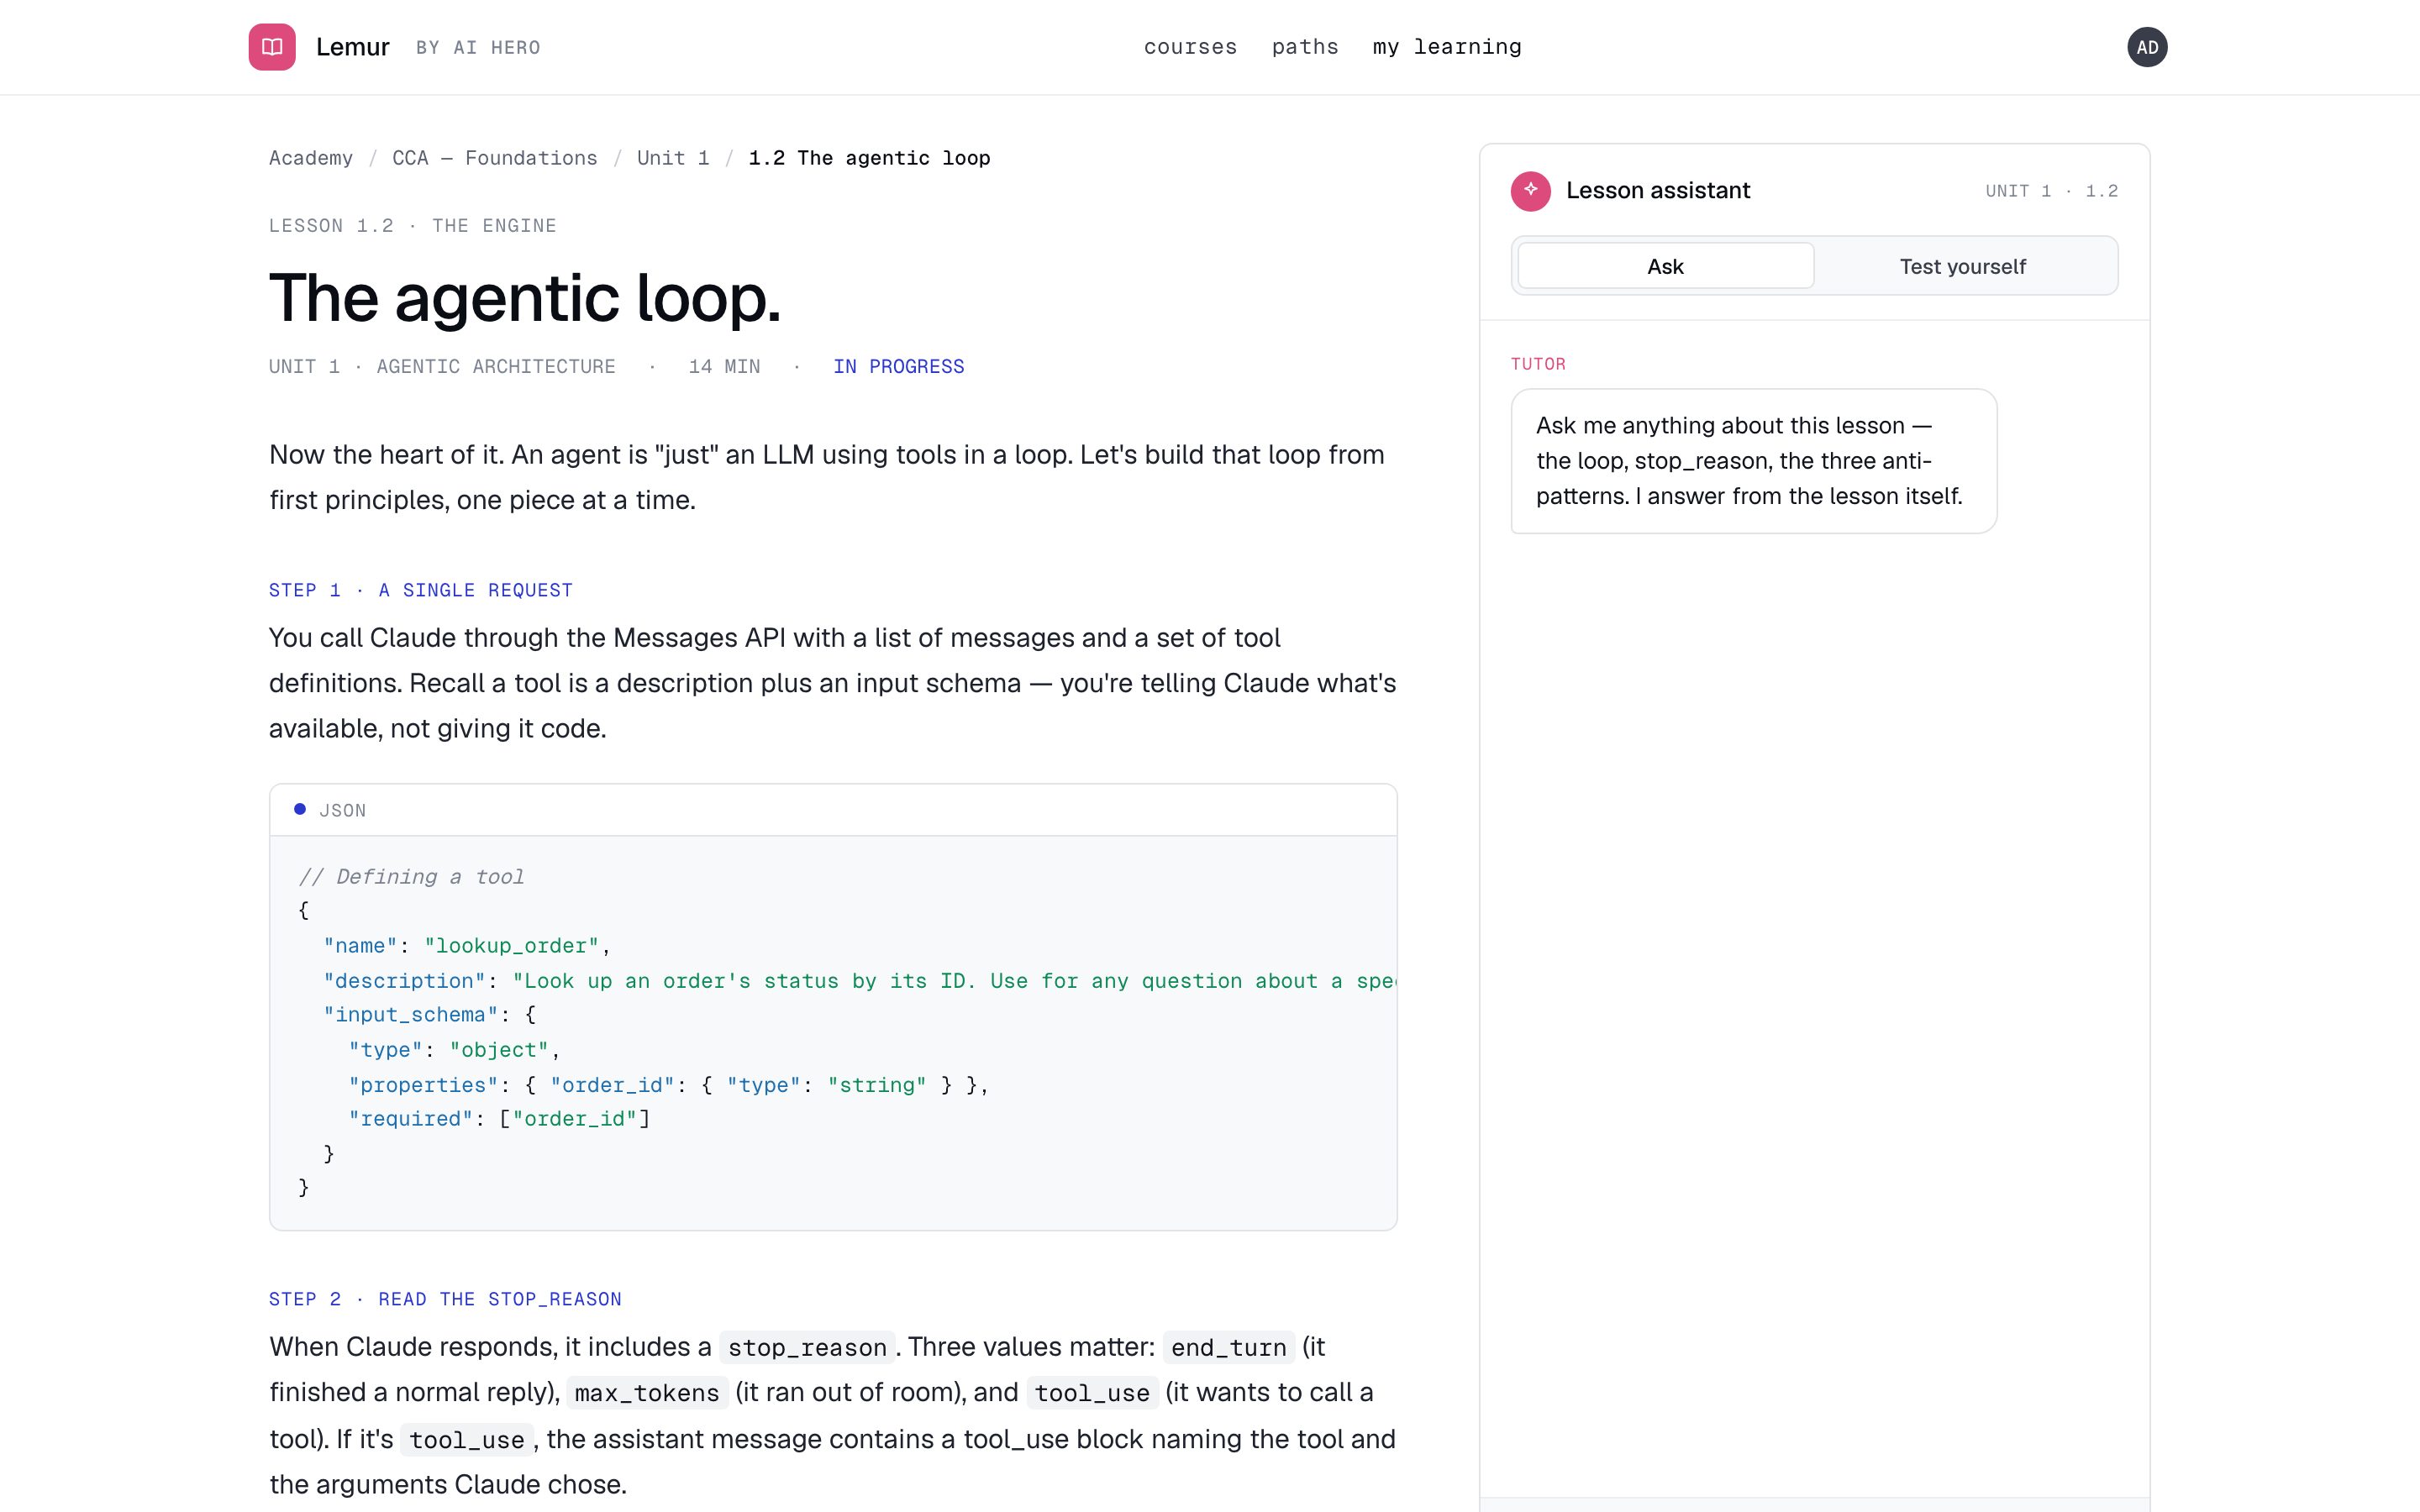Switch to the Test yourself tab
The height and width of the screenshot is (1512, 2420).
pyautogui.click(x=1963, y=266)
